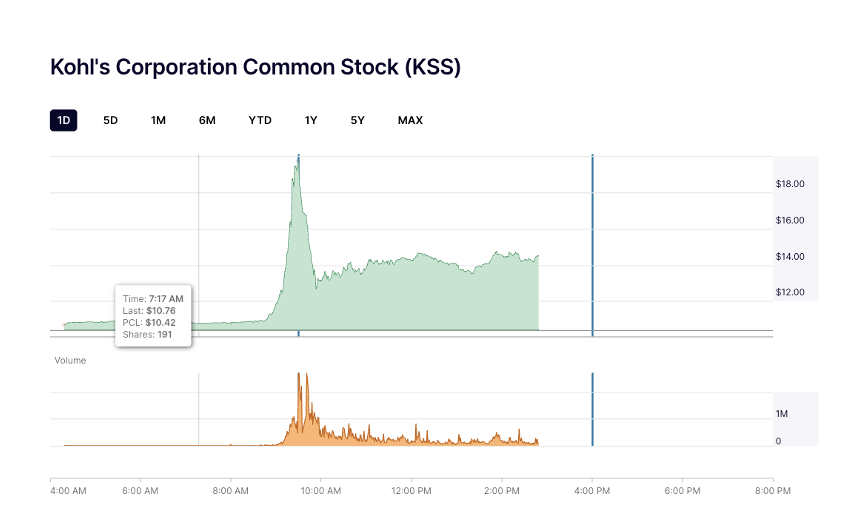
Task: Click the $18.00 price axis label
Action: click(x=790, y=184)
